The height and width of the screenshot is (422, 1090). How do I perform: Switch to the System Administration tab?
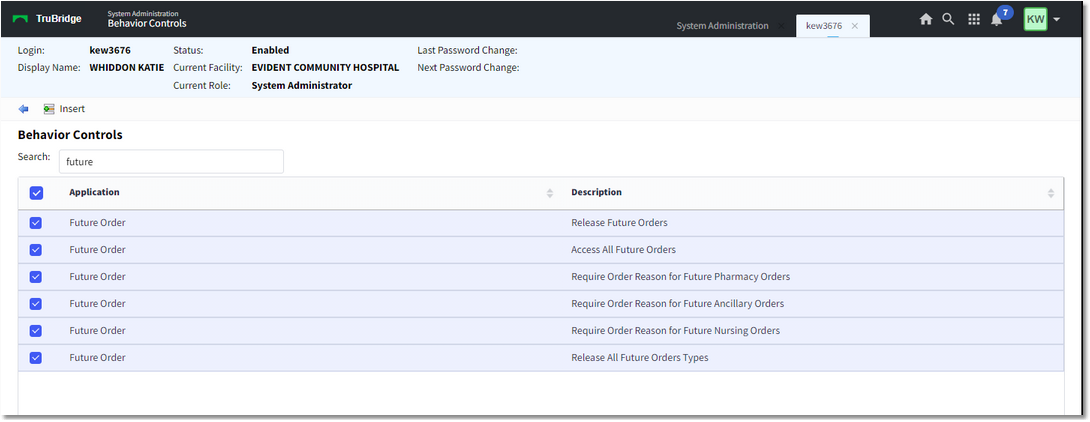[x=722, y=26]
